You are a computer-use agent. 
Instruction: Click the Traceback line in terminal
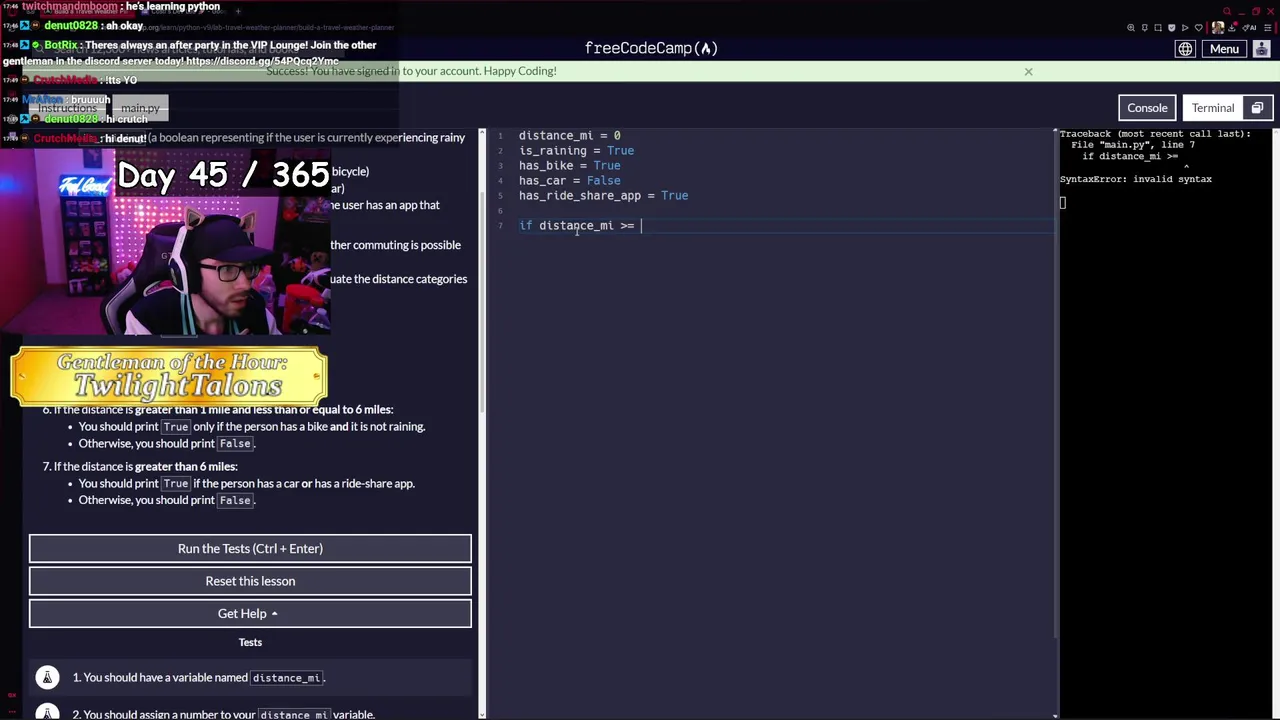tap(1155, 134)
